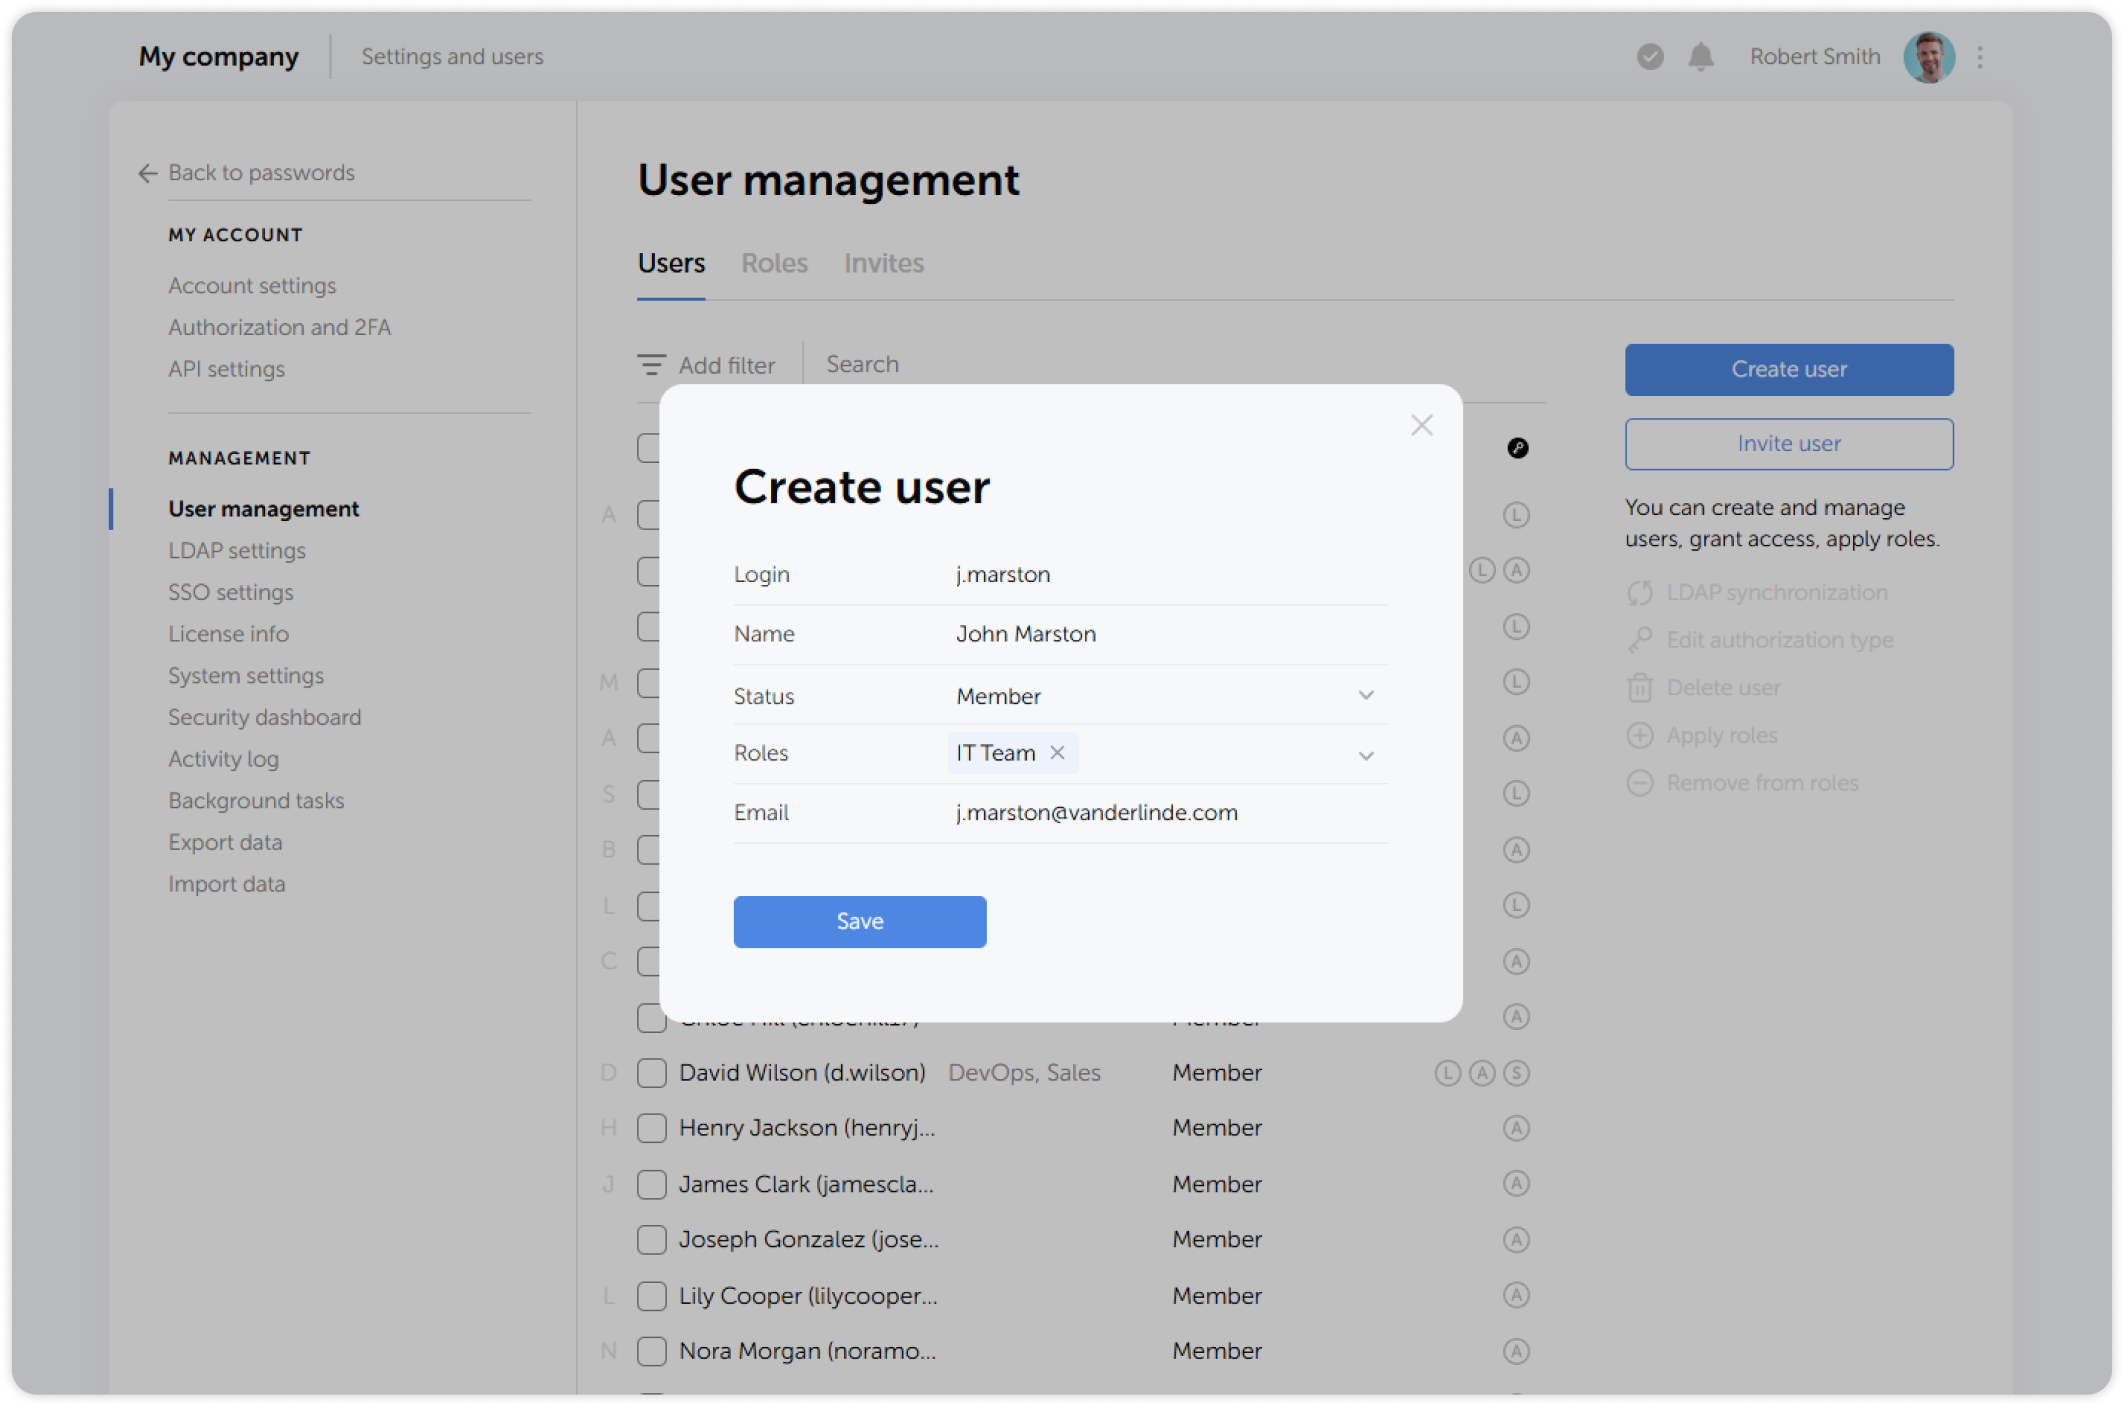Open notifications via the bell icon
Viewport: 2124px width, 1407px height.
1703,57
